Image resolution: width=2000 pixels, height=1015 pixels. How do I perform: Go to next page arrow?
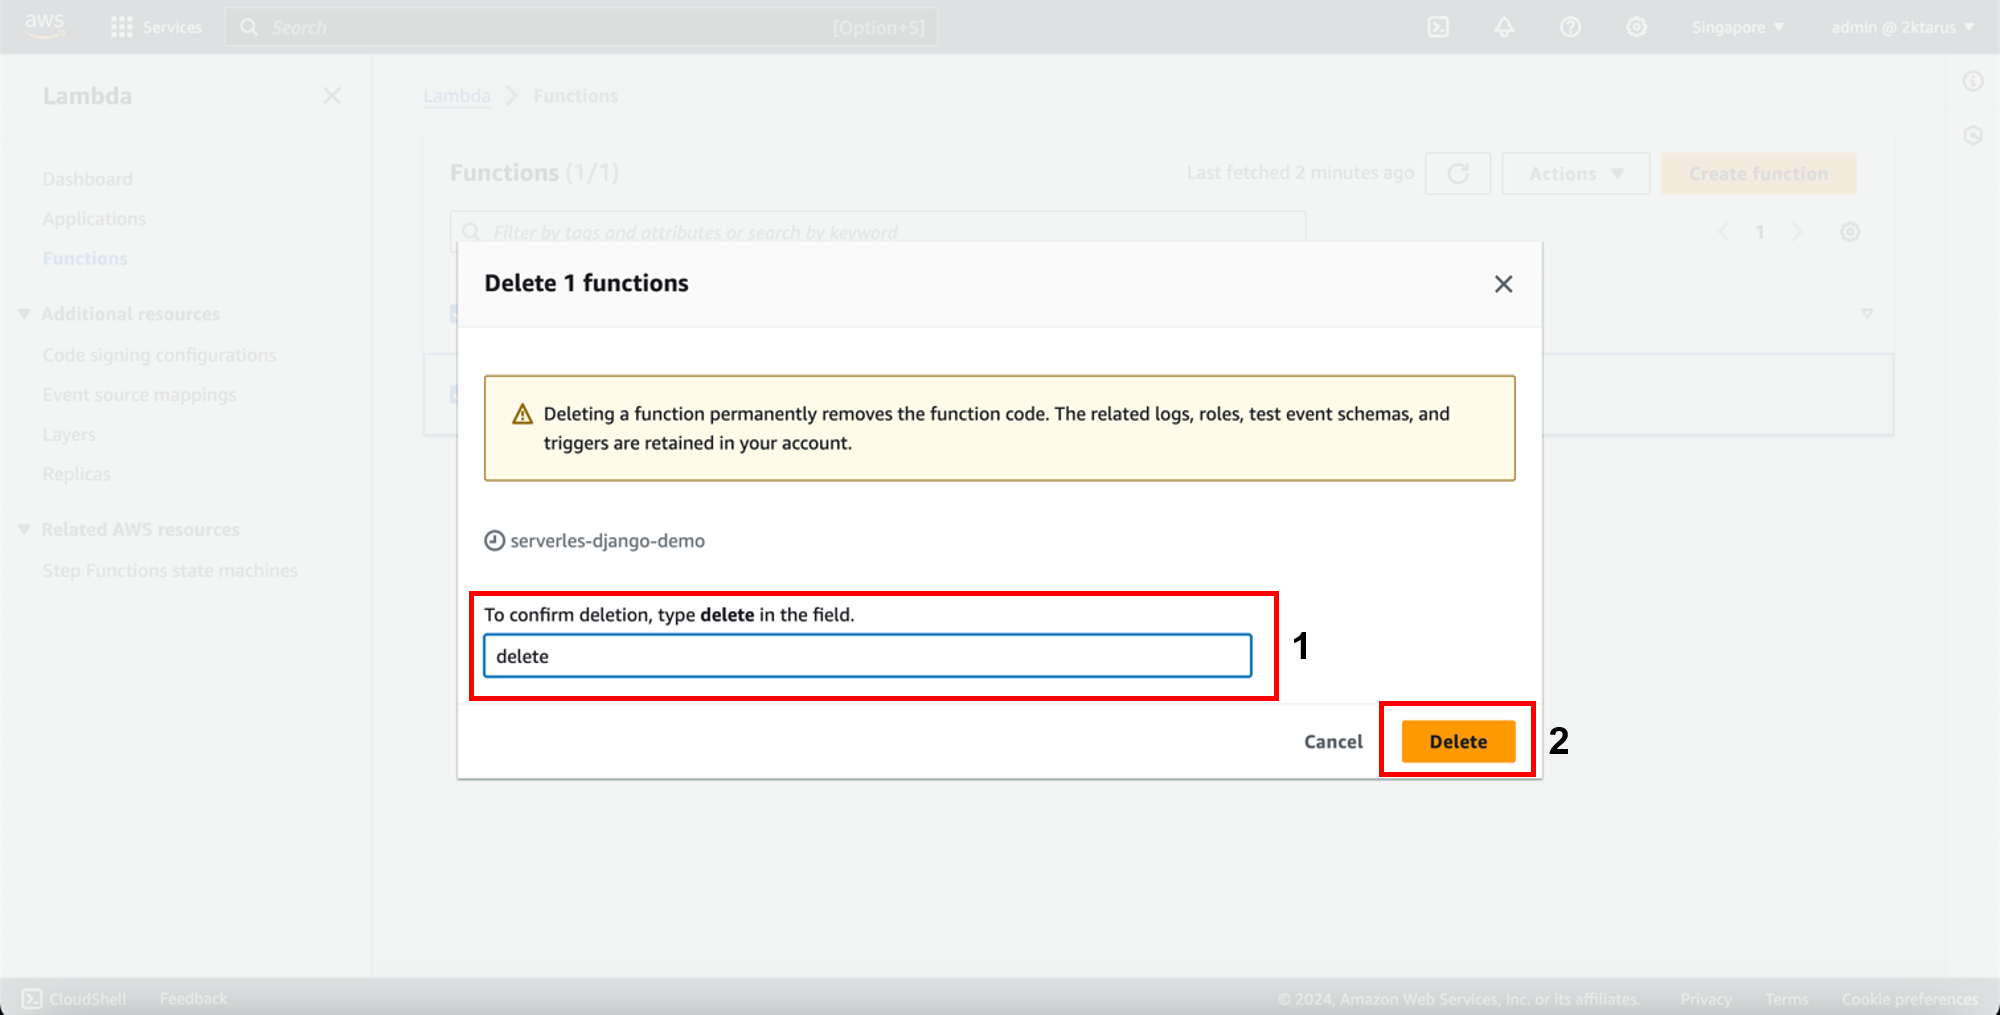pos(1797,232)
